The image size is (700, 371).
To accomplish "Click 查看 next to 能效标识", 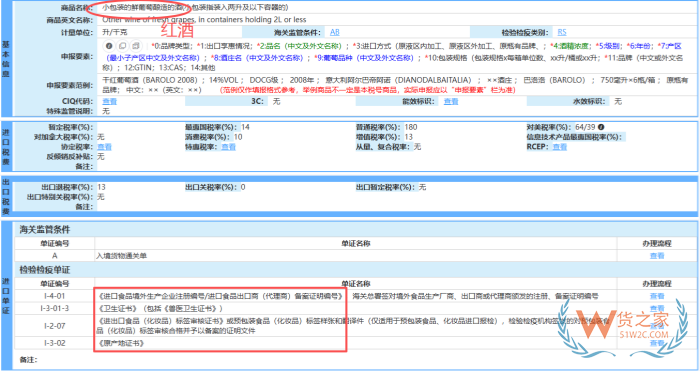I will point(451,101).
